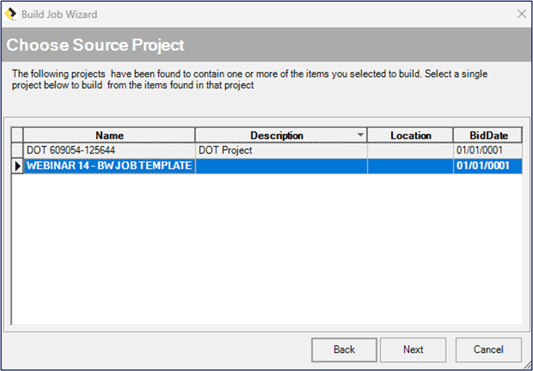Click the empty Location cell of the DOT row
Viewport: 533px width, 371px height.
[x=410, y=150]
